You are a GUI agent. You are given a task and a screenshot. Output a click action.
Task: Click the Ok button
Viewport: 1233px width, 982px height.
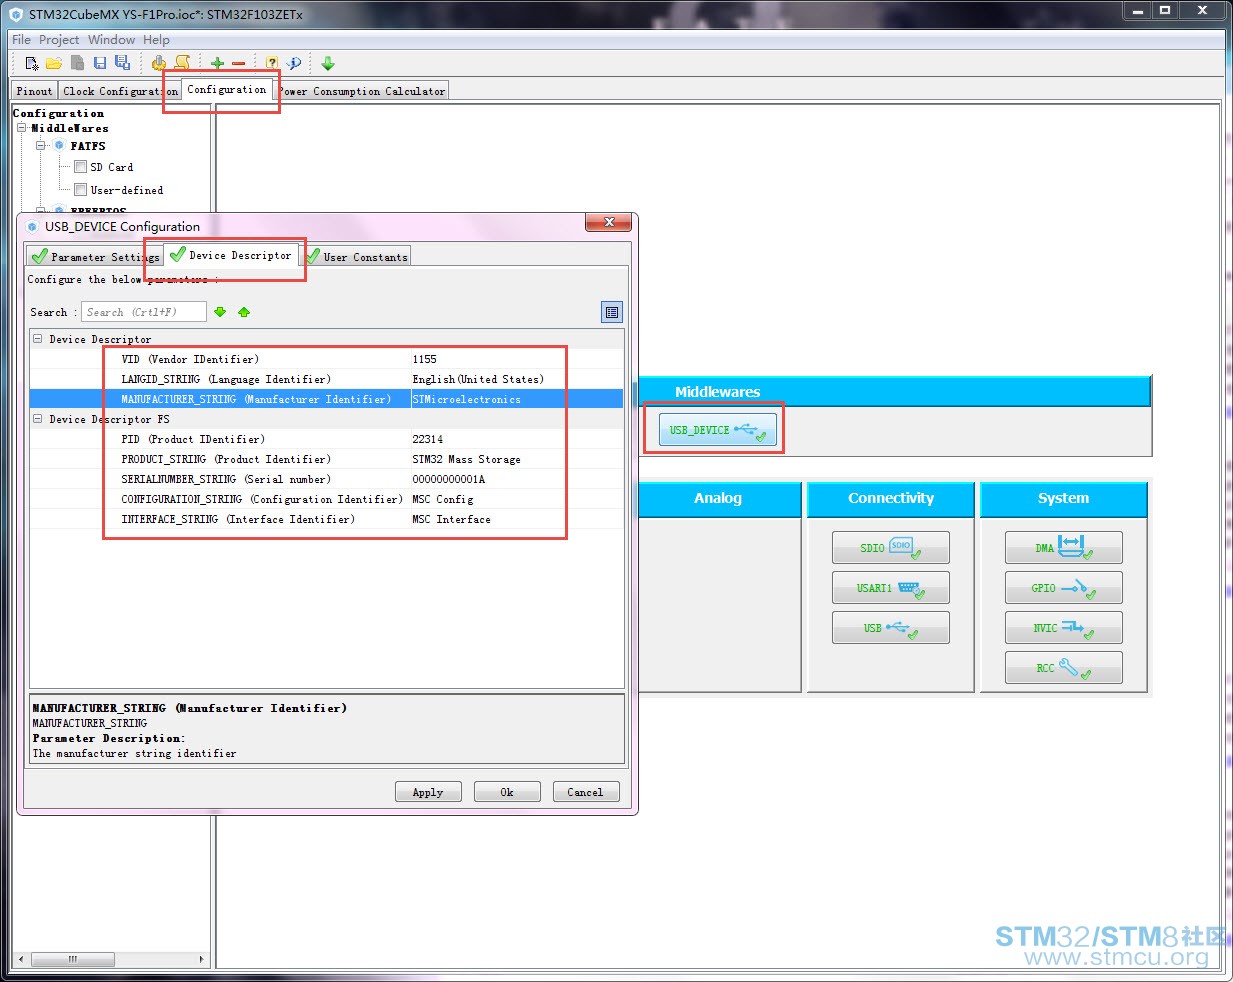[x=507, y=792]
